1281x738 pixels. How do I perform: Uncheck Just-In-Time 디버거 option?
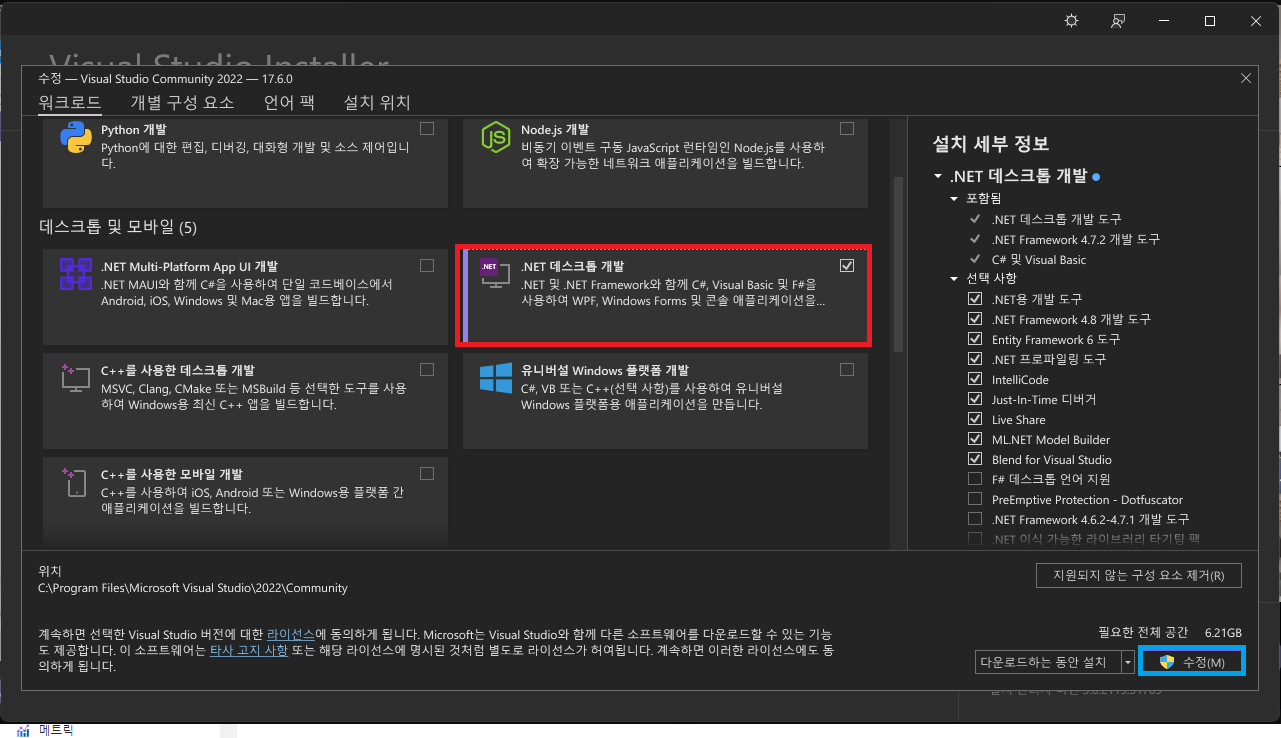coord(975,399)
